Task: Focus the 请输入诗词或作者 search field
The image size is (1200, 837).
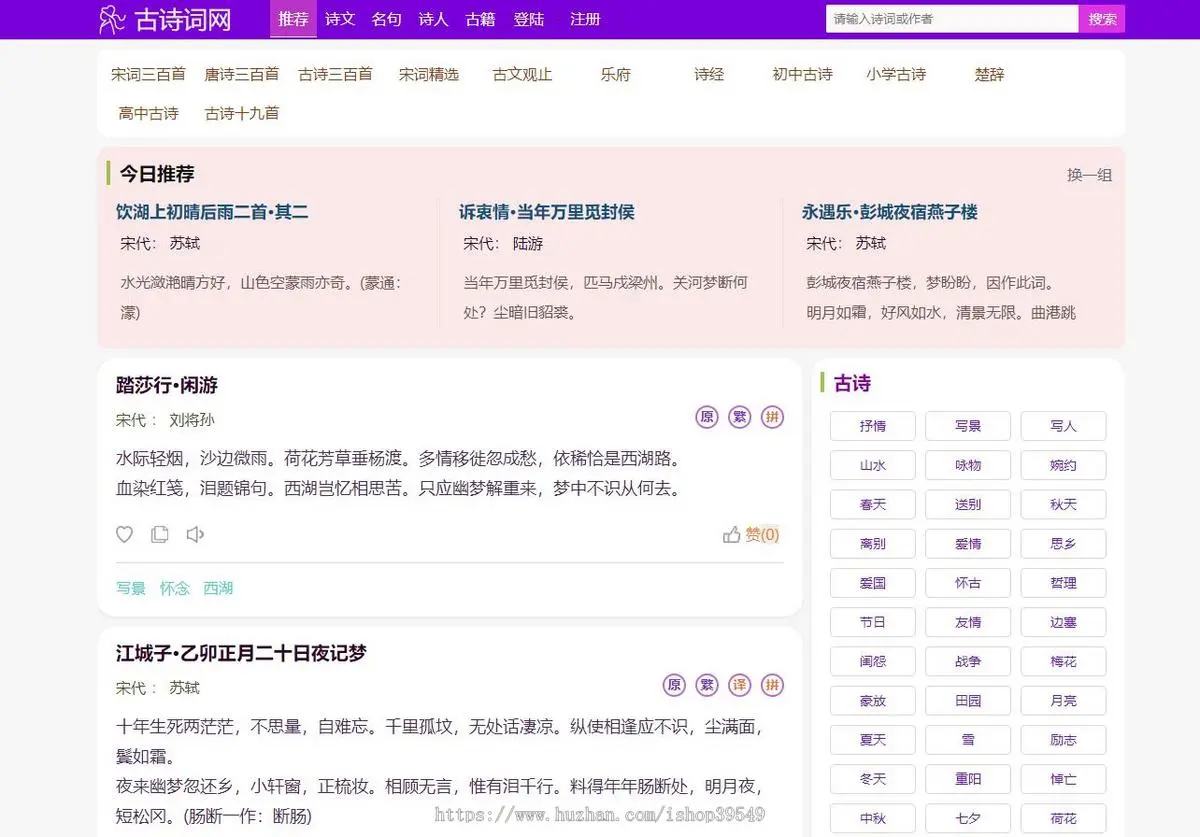Action: (952, 19)
